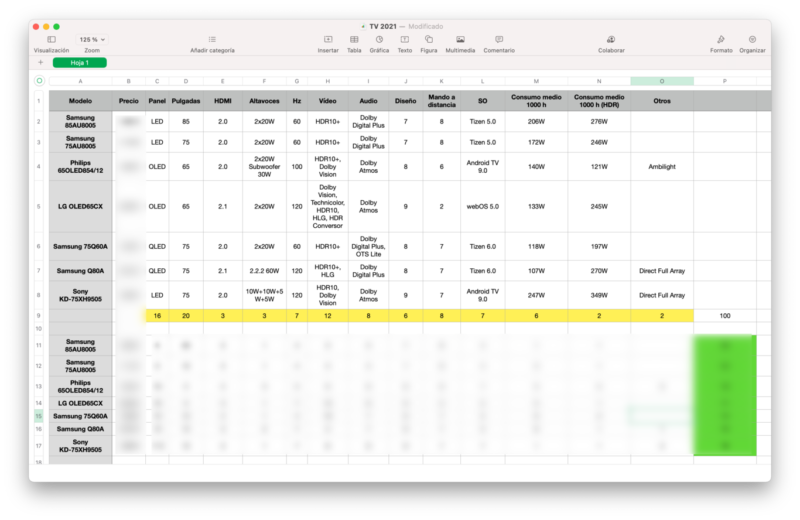Open the Insertar toolbar menu

pyautogui.click(x=328, y=40)
